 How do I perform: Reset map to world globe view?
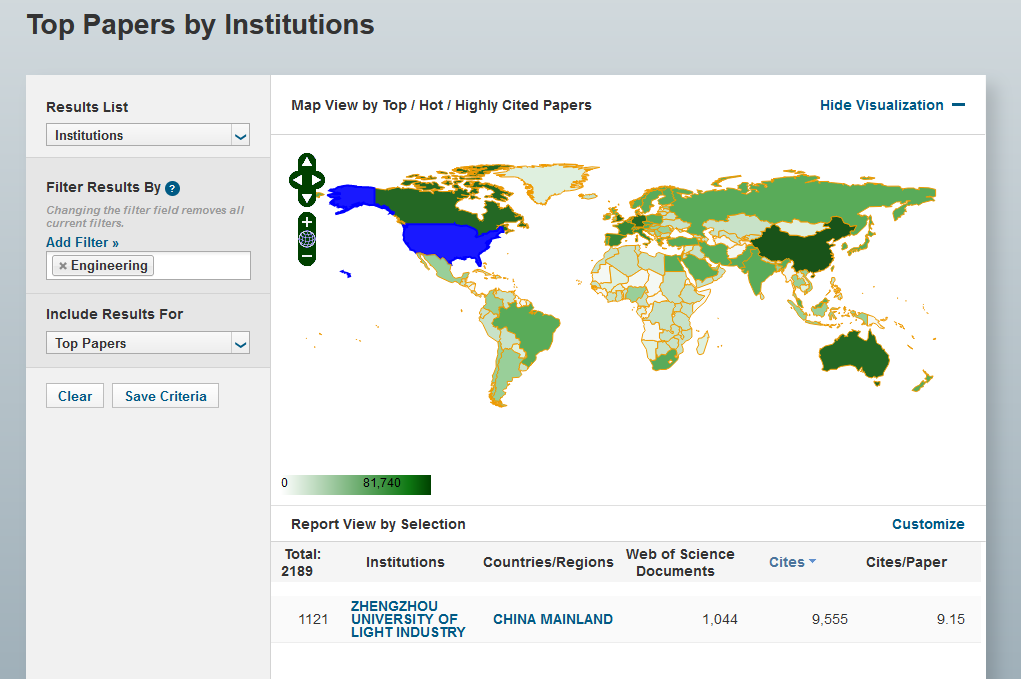point(307,239)
